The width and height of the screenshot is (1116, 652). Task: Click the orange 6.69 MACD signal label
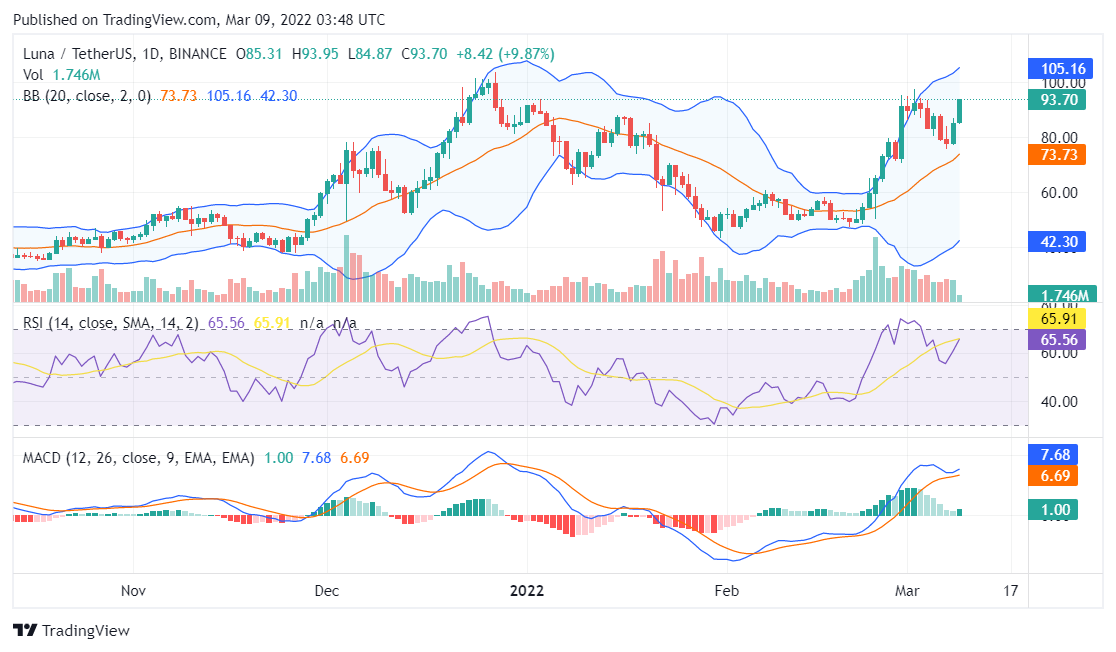click(x=1056, y=475)
